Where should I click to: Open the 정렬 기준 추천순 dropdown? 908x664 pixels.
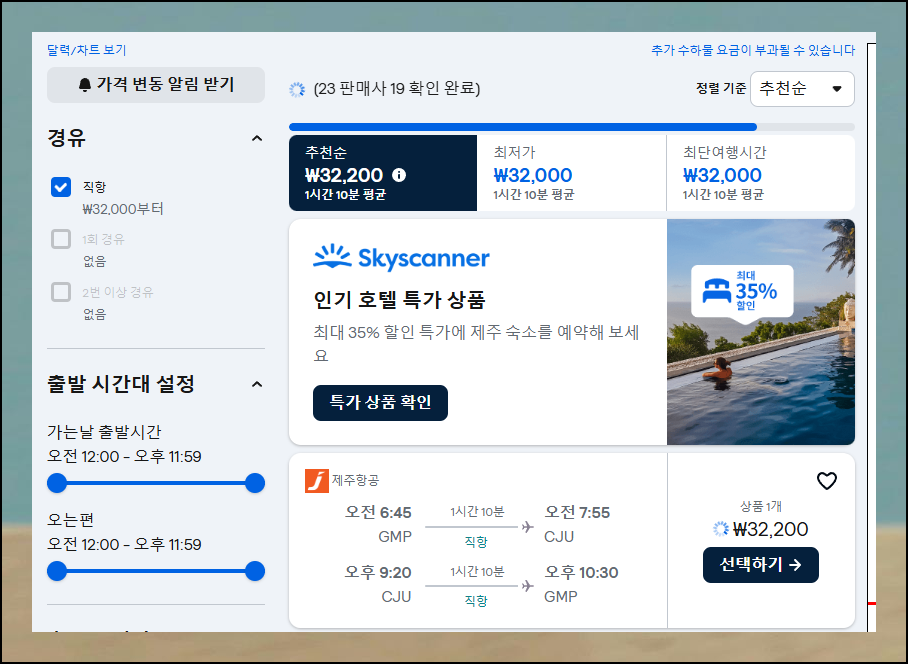(x=802, y=89)
